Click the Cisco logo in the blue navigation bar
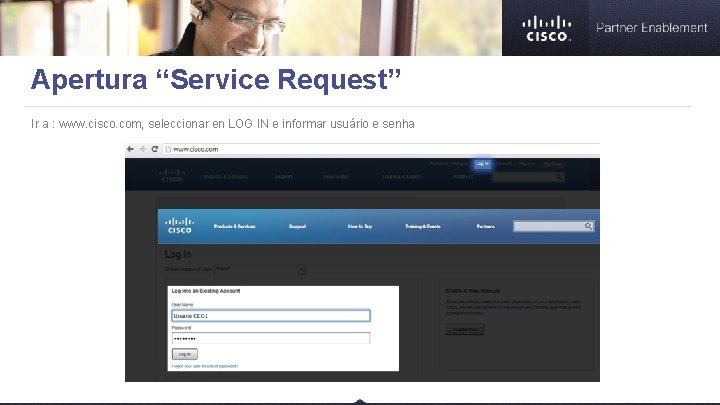This screenshot has width=720, height=405. [x=180, y=225]
